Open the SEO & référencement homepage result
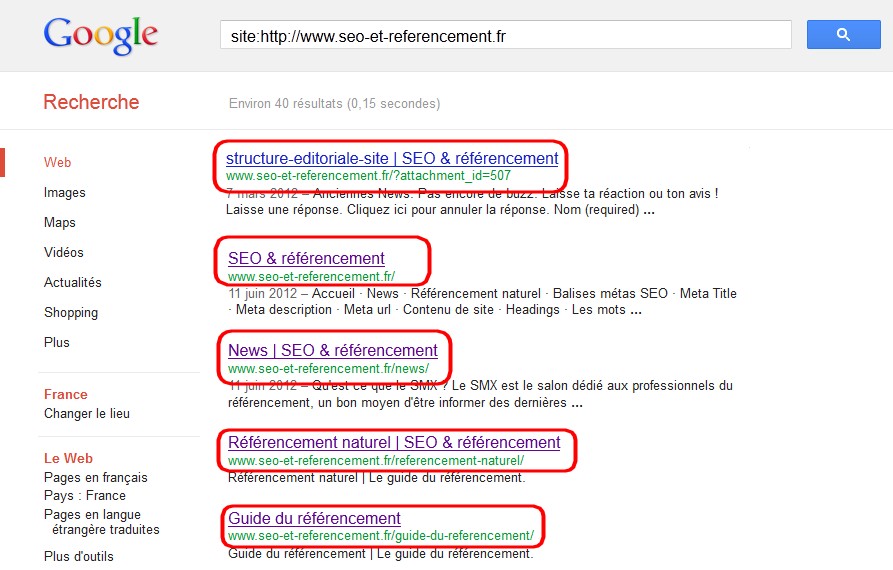The image size is (893, 570). tap(306, 259)
